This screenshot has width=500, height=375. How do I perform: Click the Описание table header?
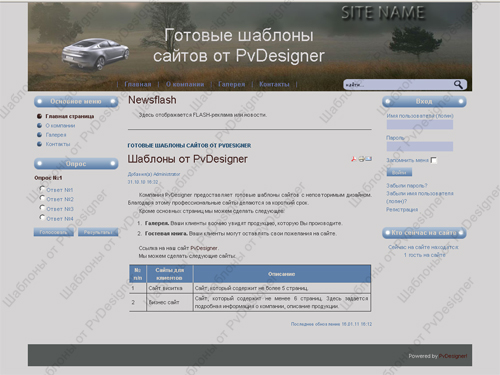coord(282,274)
